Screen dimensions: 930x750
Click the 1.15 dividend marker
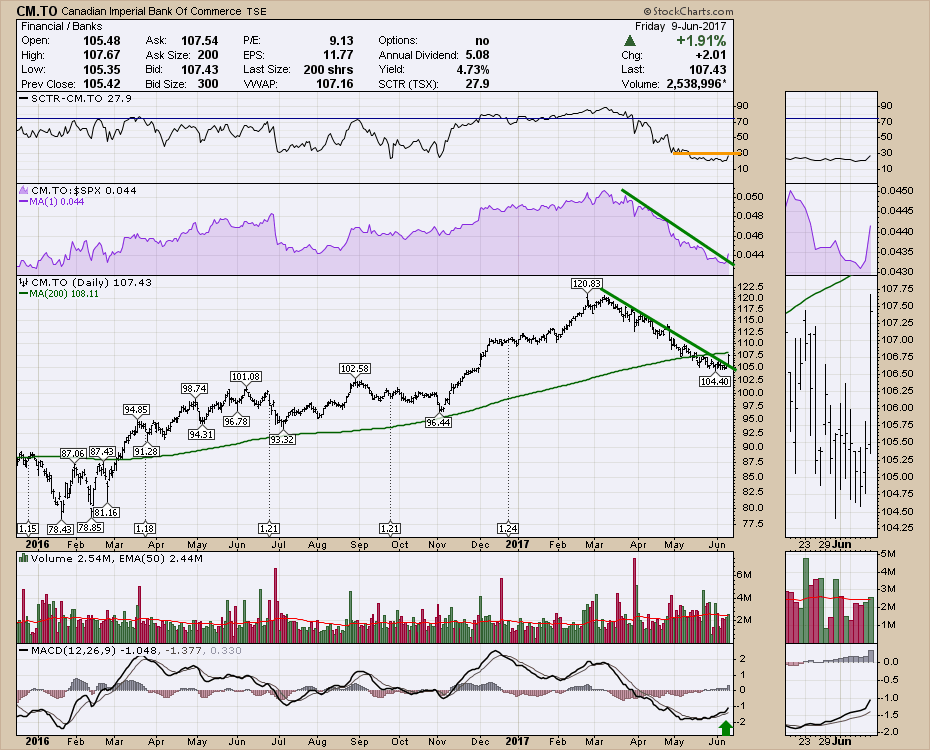28,528
